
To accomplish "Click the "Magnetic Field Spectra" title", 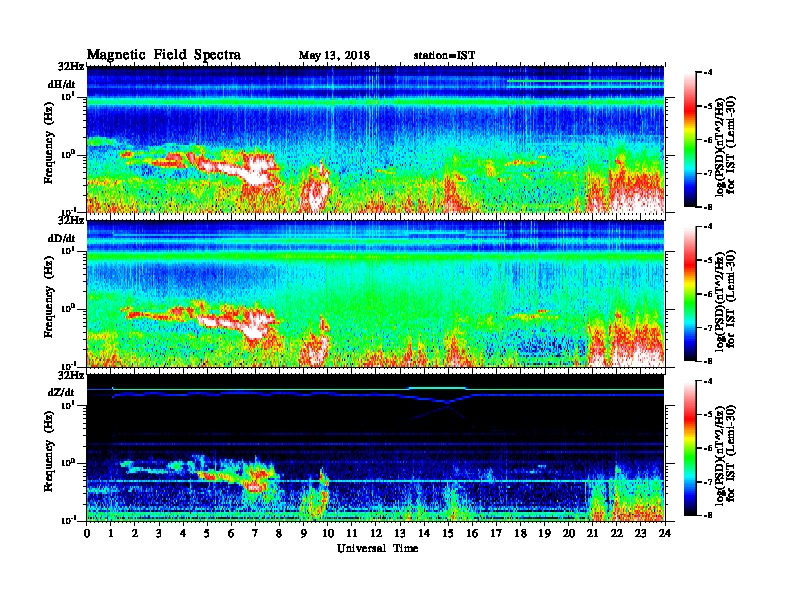I will click(x=164, y=55).
